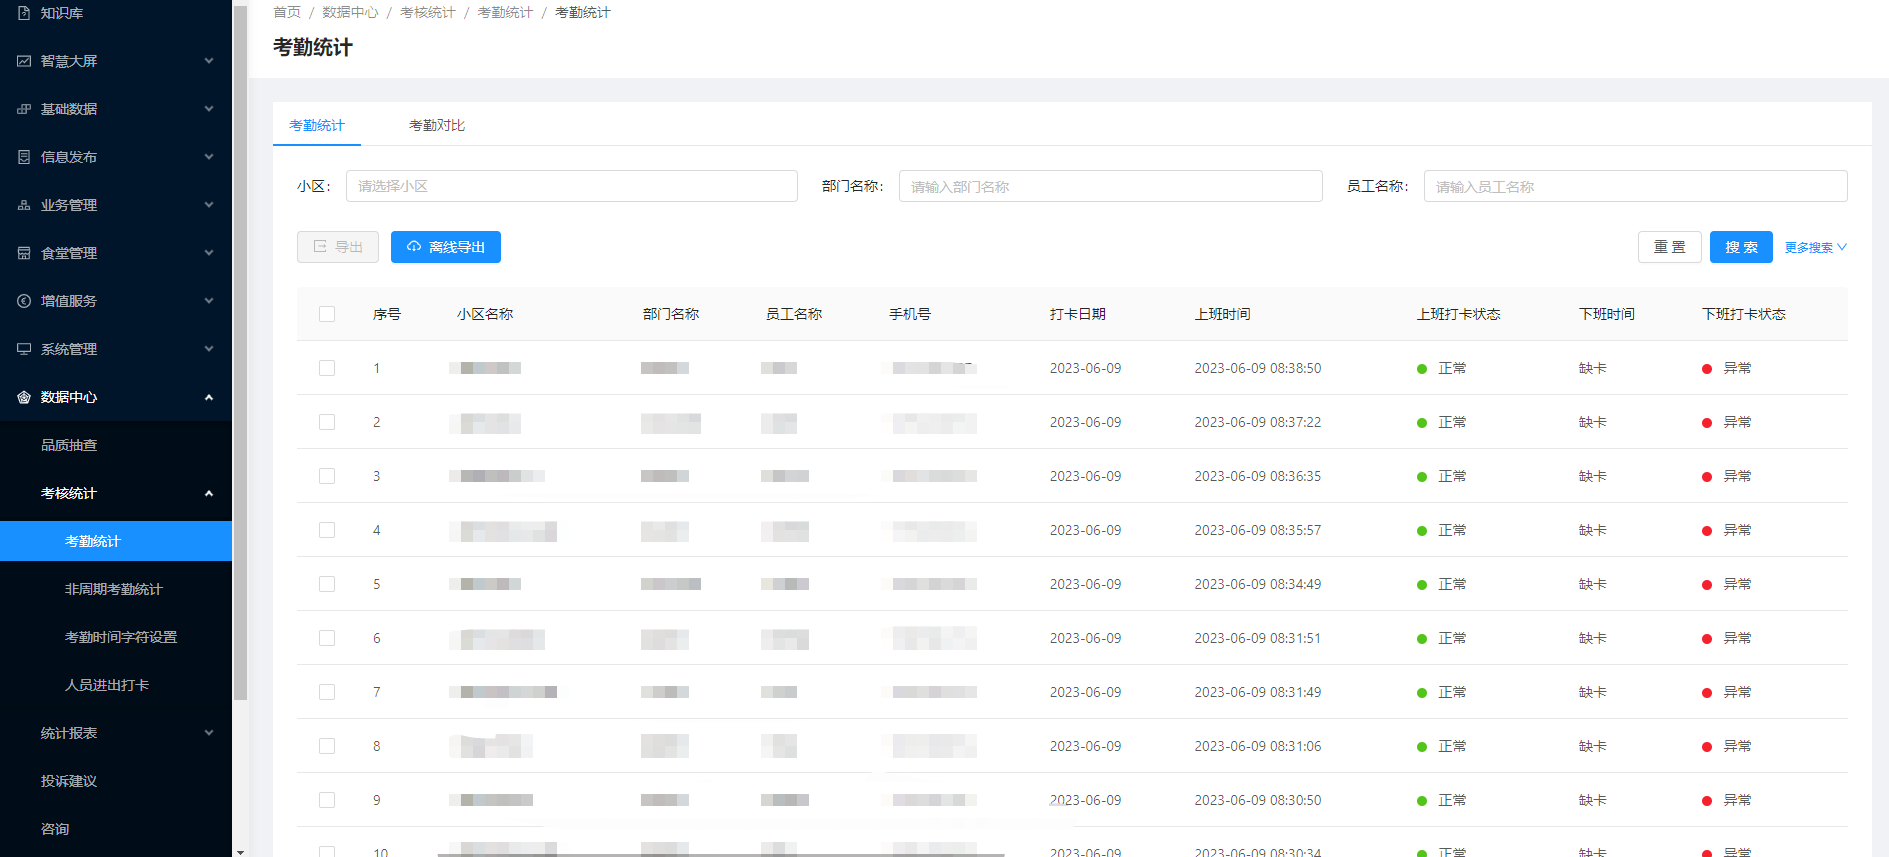Click the 考核统计 breadcrumb link
The width and height of the screenshot is (1889, 857).
click(x=427, y=12)
